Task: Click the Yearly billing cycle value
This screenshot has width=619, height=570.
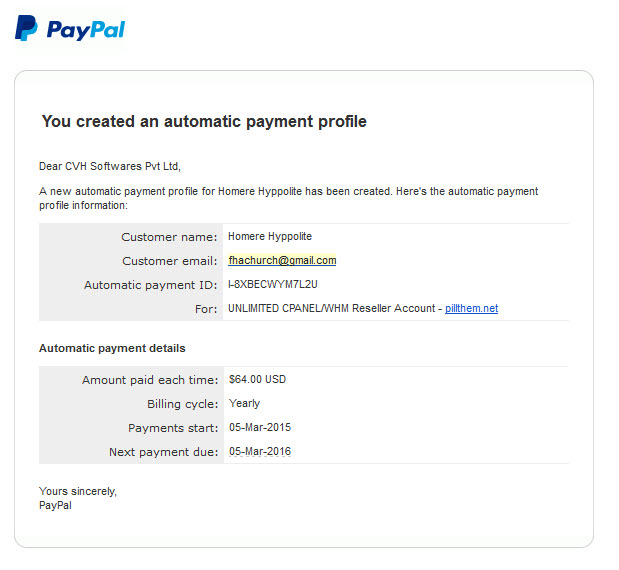Action: (244, 403)
